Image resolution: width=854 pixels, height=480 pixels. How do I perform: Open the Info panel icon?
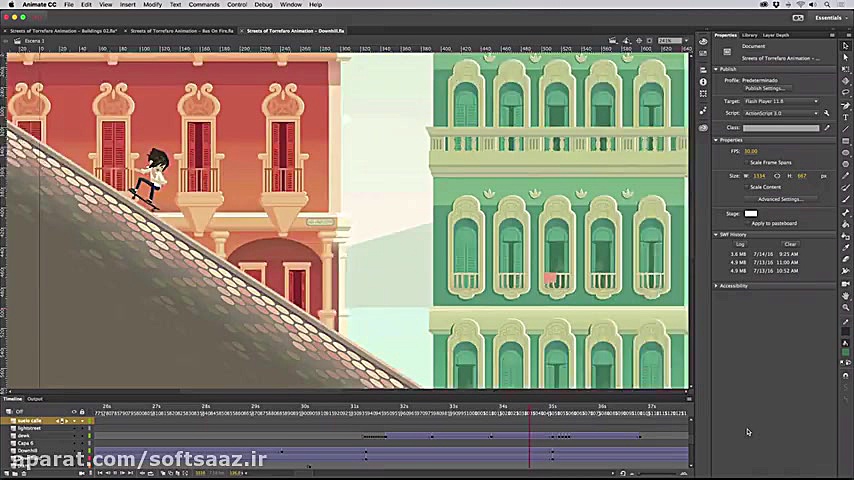(703, 82)
